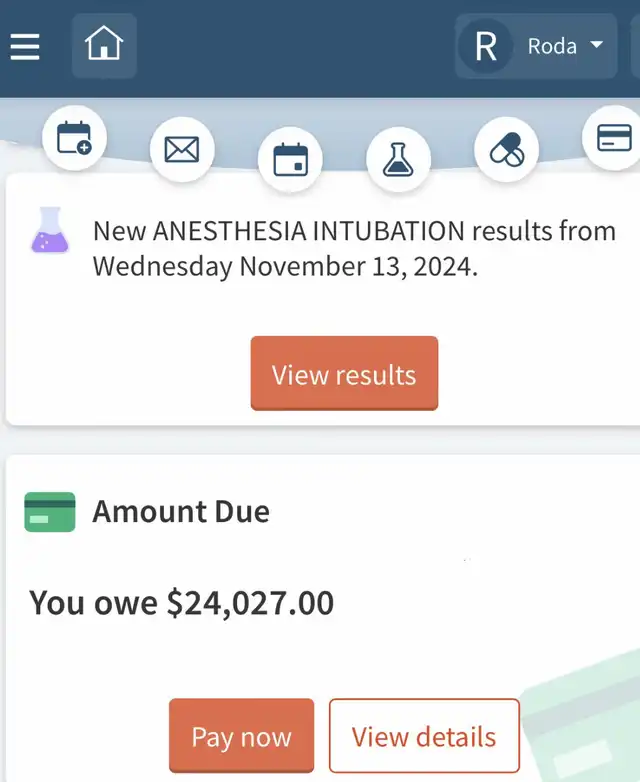Click the Pay now button
Screen dimensions: 640x782
241,736
